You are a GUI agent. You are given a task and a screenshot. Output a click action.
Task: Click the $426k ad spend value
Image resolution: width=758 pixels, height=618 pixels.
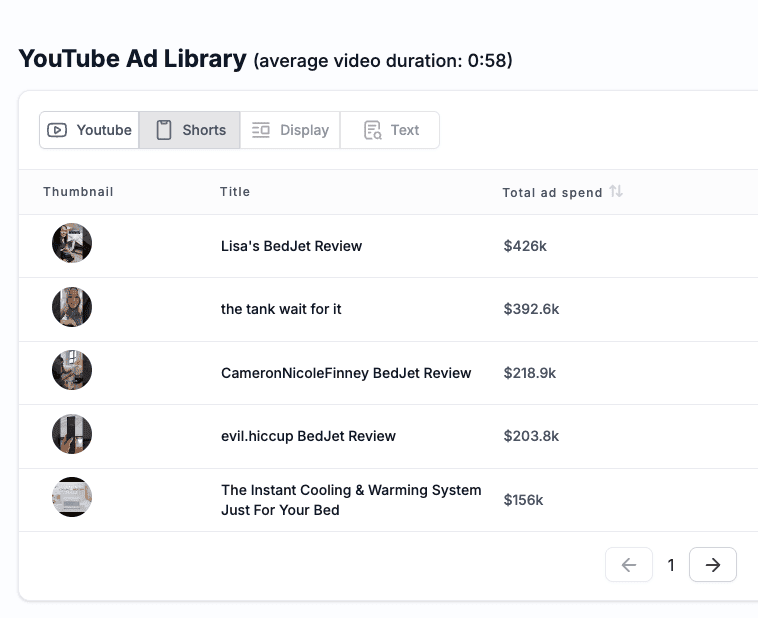pyautogui.click(x=525, y=246)
